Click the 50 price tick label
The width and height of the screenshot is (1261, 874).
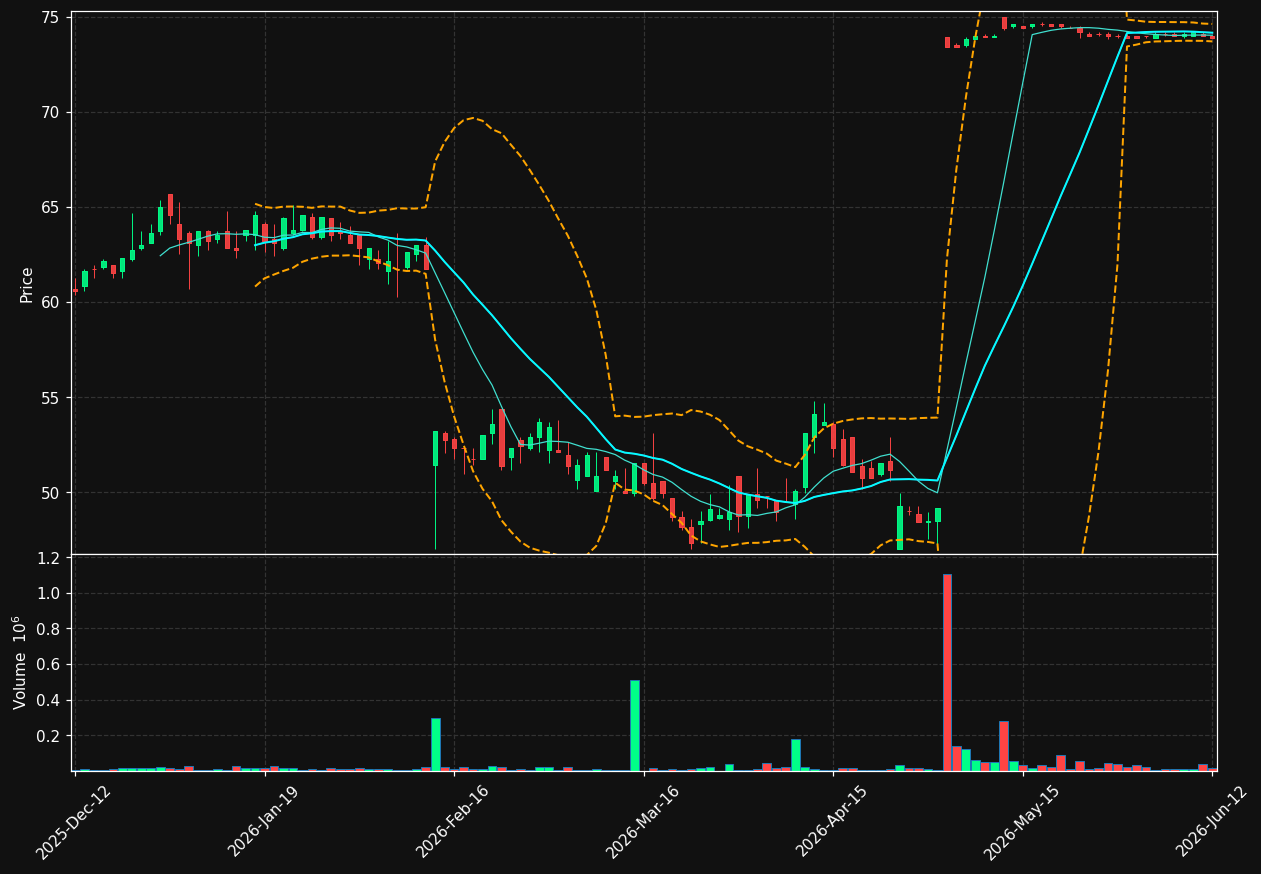point(50,493)
